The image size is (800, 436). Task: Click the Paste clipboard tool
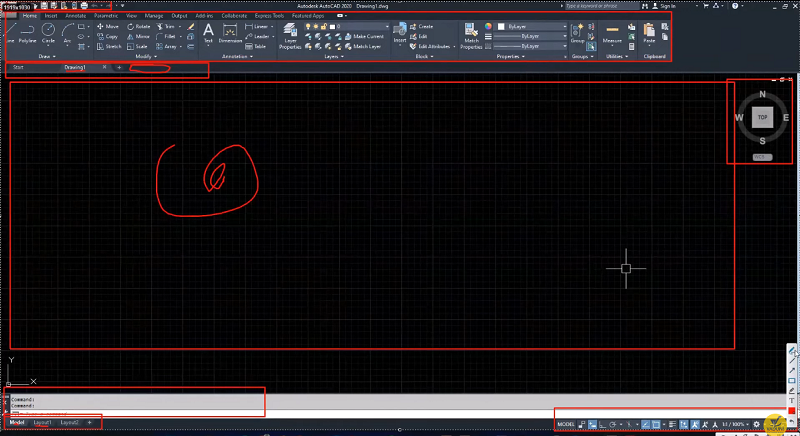[x=649, y=34]
